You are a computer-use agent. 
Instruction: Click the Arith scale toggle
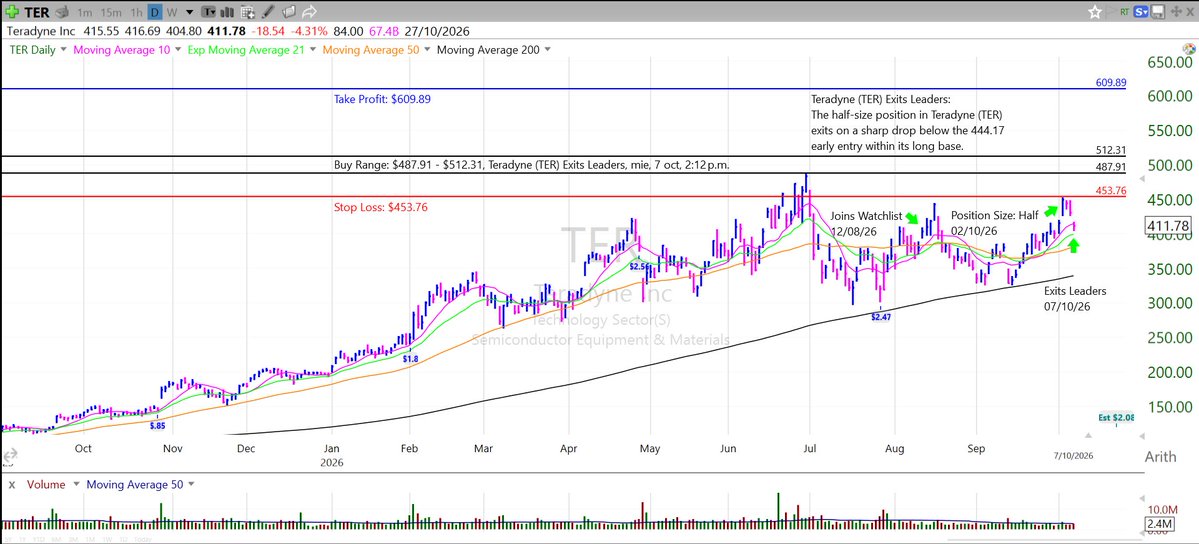tap(1159, 457)
